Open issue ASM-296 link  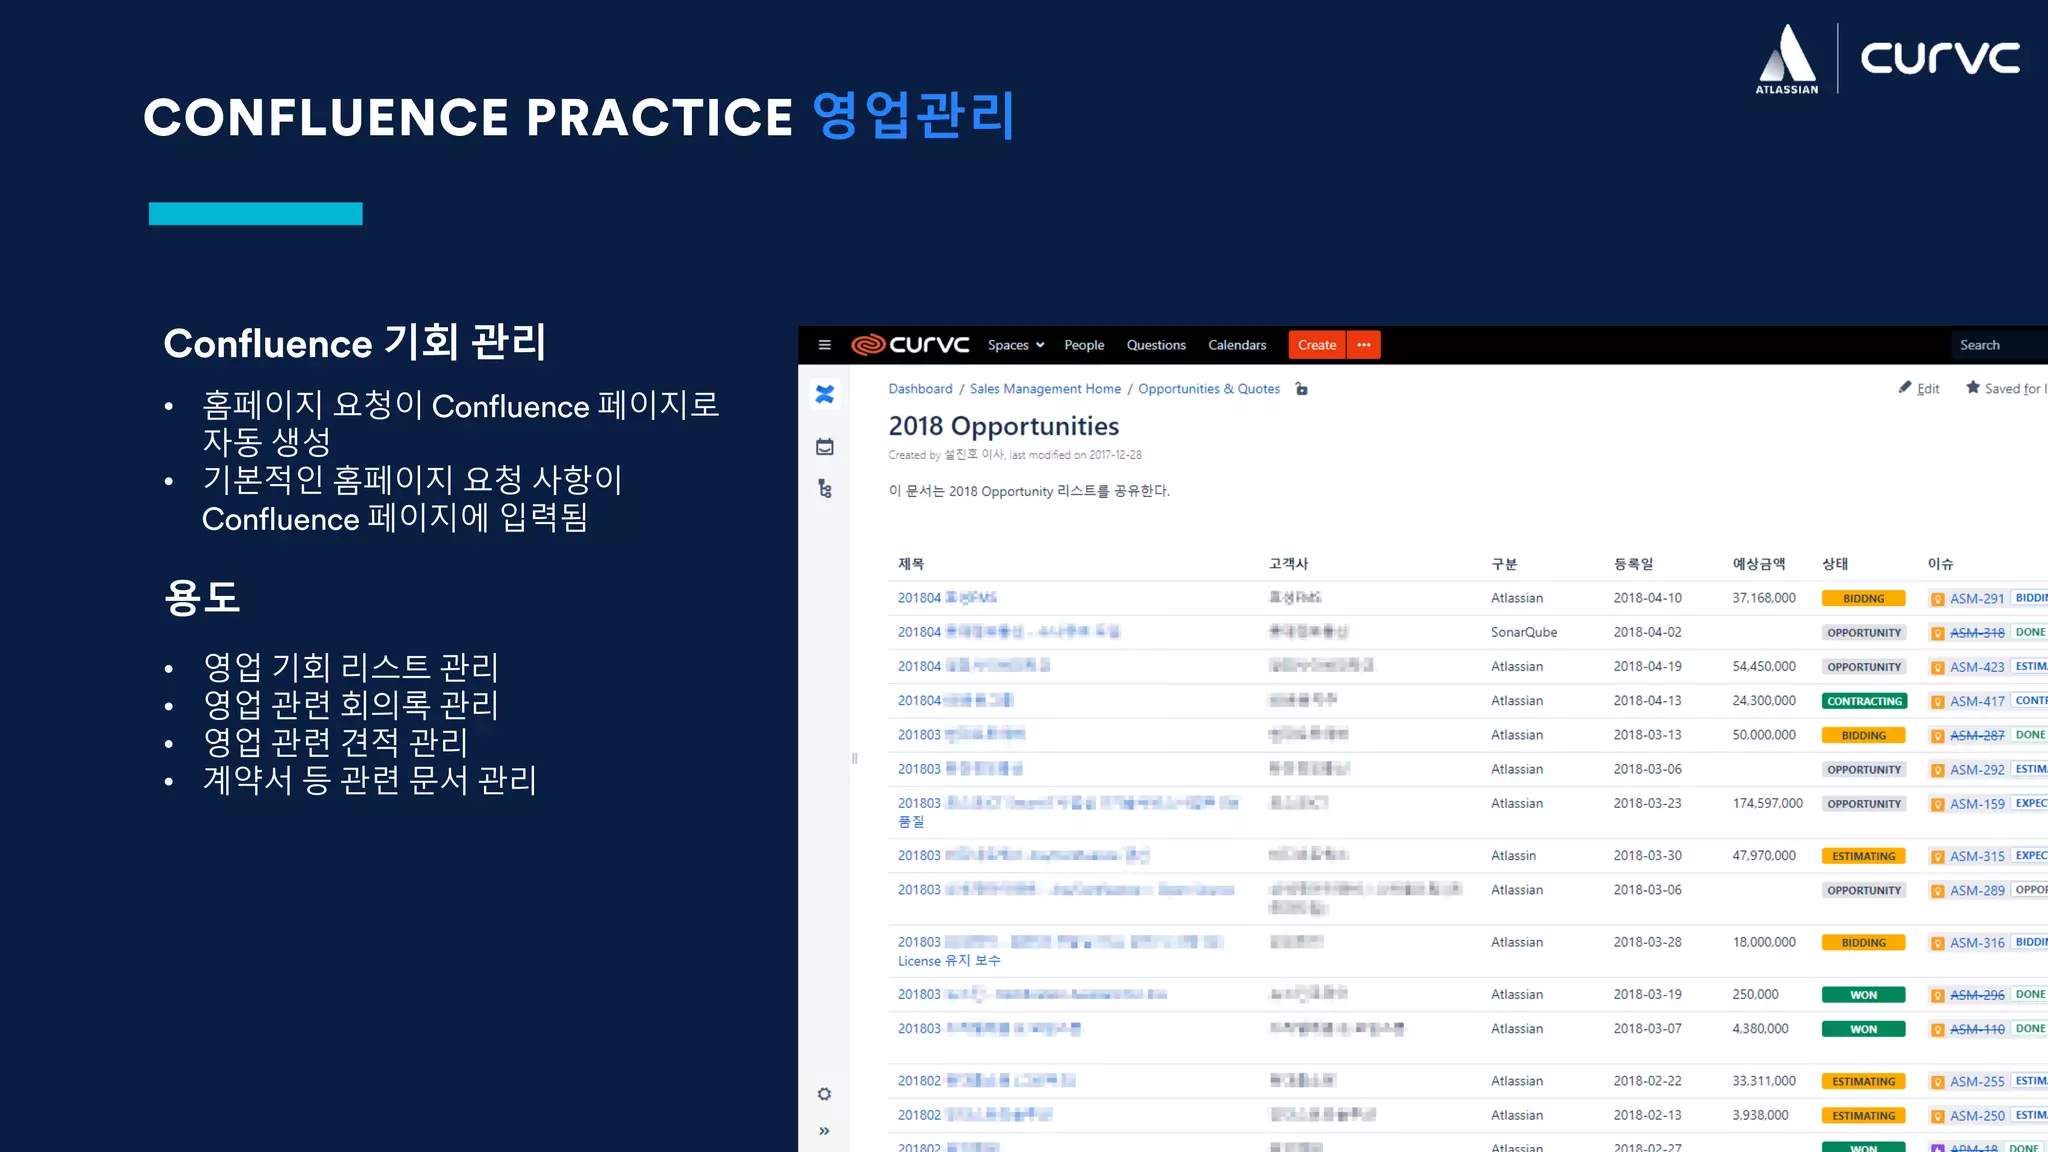tap(1977, 995)
